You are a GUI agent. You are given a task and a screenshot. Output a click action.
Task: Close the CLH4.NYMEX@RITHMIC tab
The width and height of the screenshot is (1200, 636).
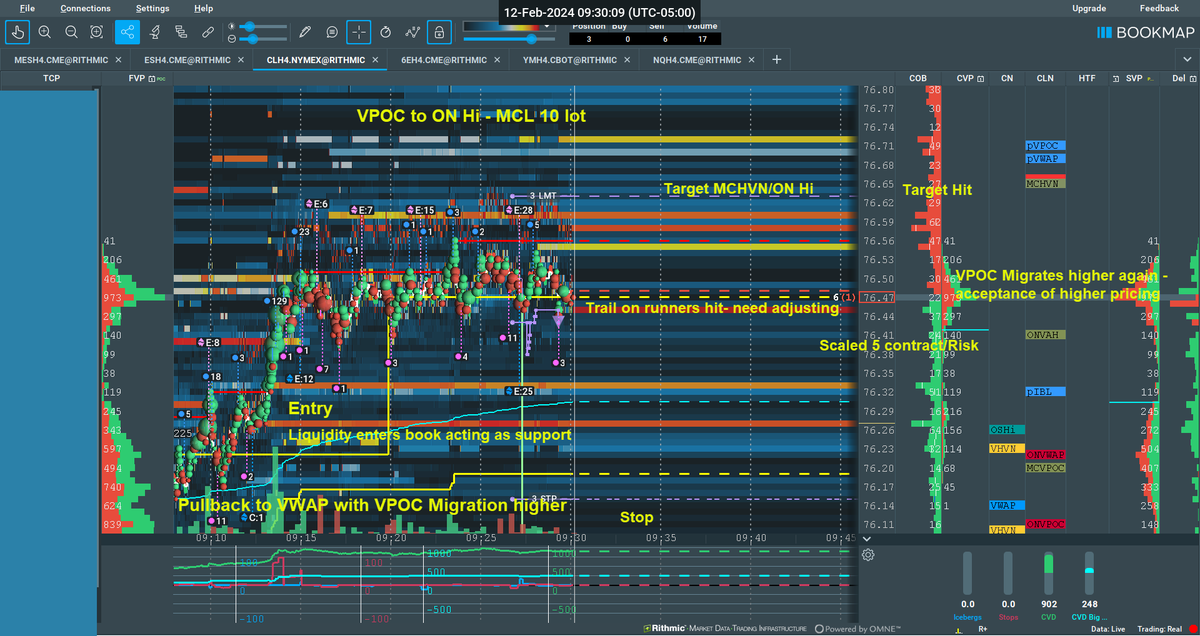[x=376, y=60]
